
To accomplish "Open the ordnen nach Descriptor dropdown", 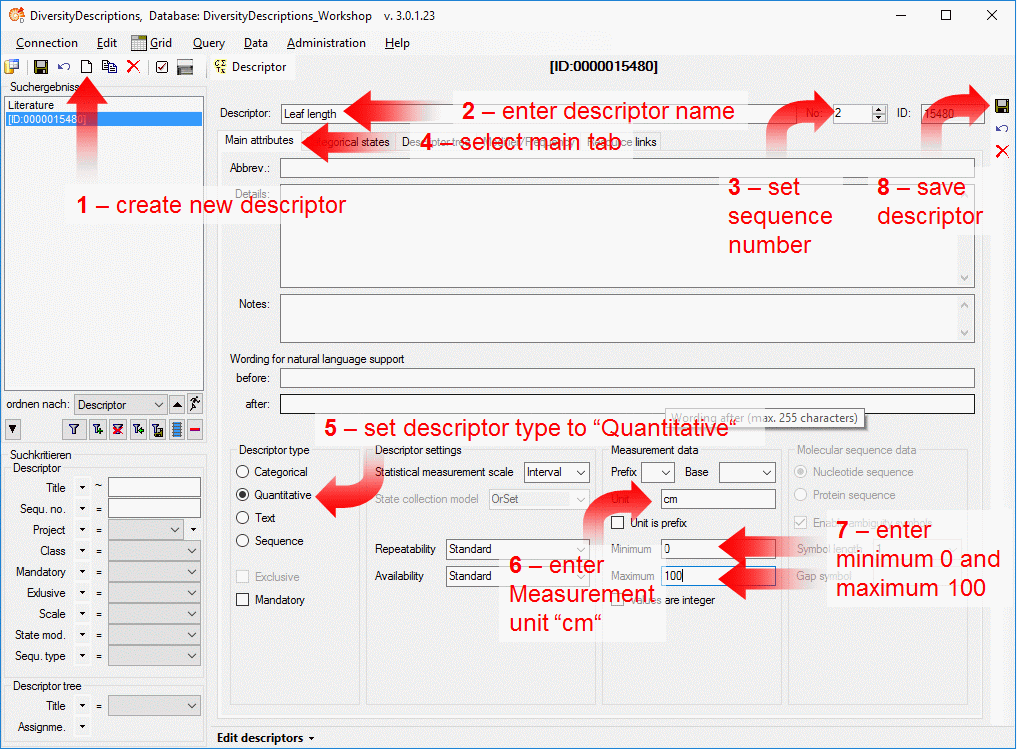I will [121, 405].
